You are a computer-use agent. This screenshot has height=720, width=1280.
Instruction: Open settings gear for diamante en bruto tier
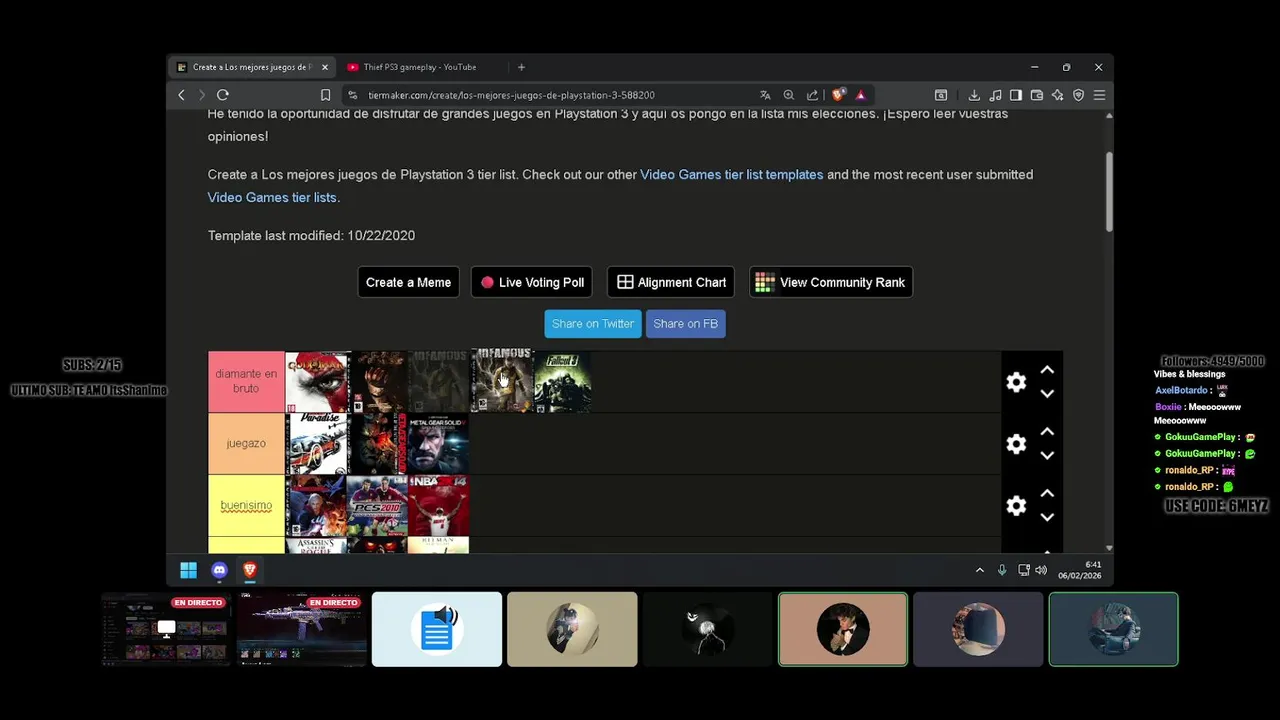[1016, 382]
